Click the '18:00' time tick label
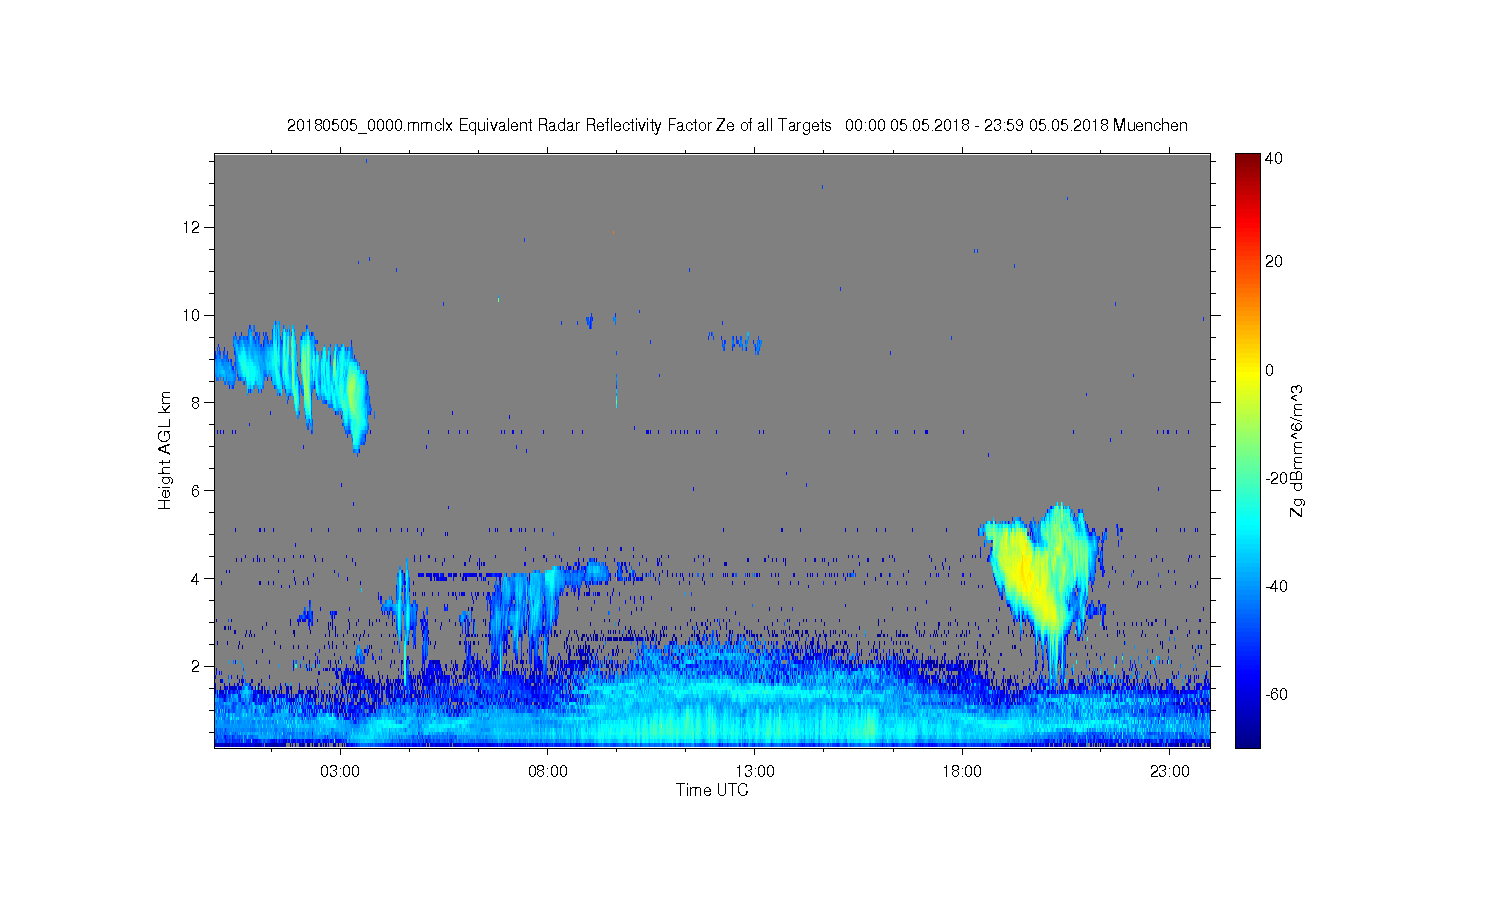Image resolution: width=1500 pixels, height=900 pixels. (x=962, y=772)
